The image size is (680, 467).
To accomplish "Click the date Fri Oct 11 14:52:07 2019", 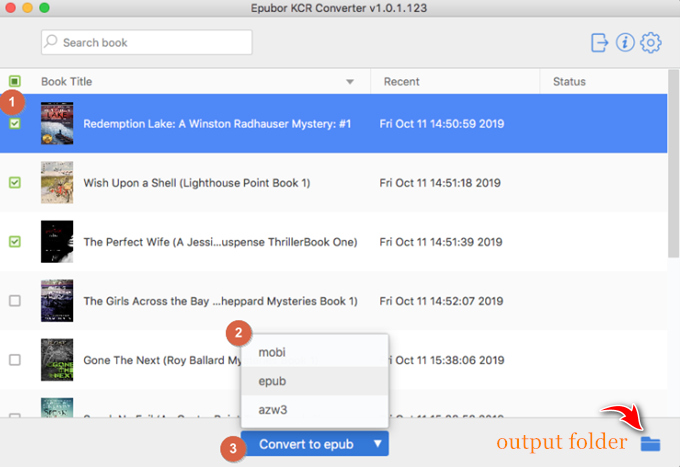I will pyautogui.click(x=441, y=301).
